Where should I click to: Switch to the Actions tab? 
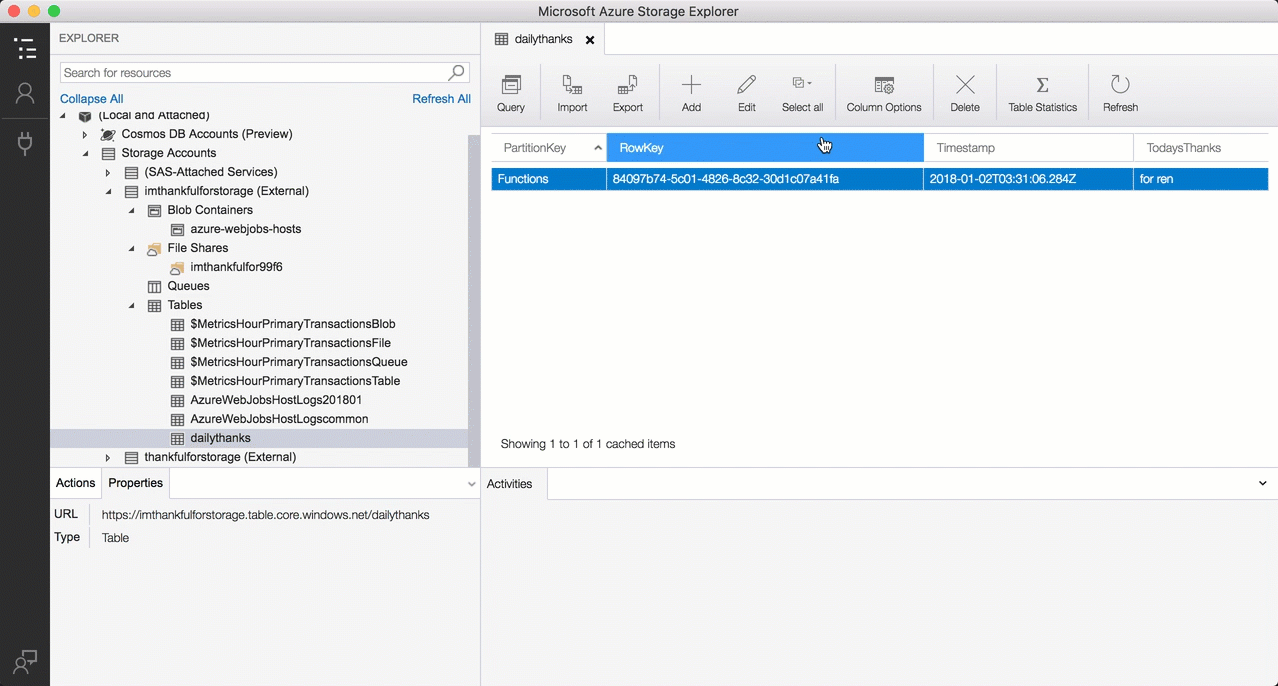(76, 483)
